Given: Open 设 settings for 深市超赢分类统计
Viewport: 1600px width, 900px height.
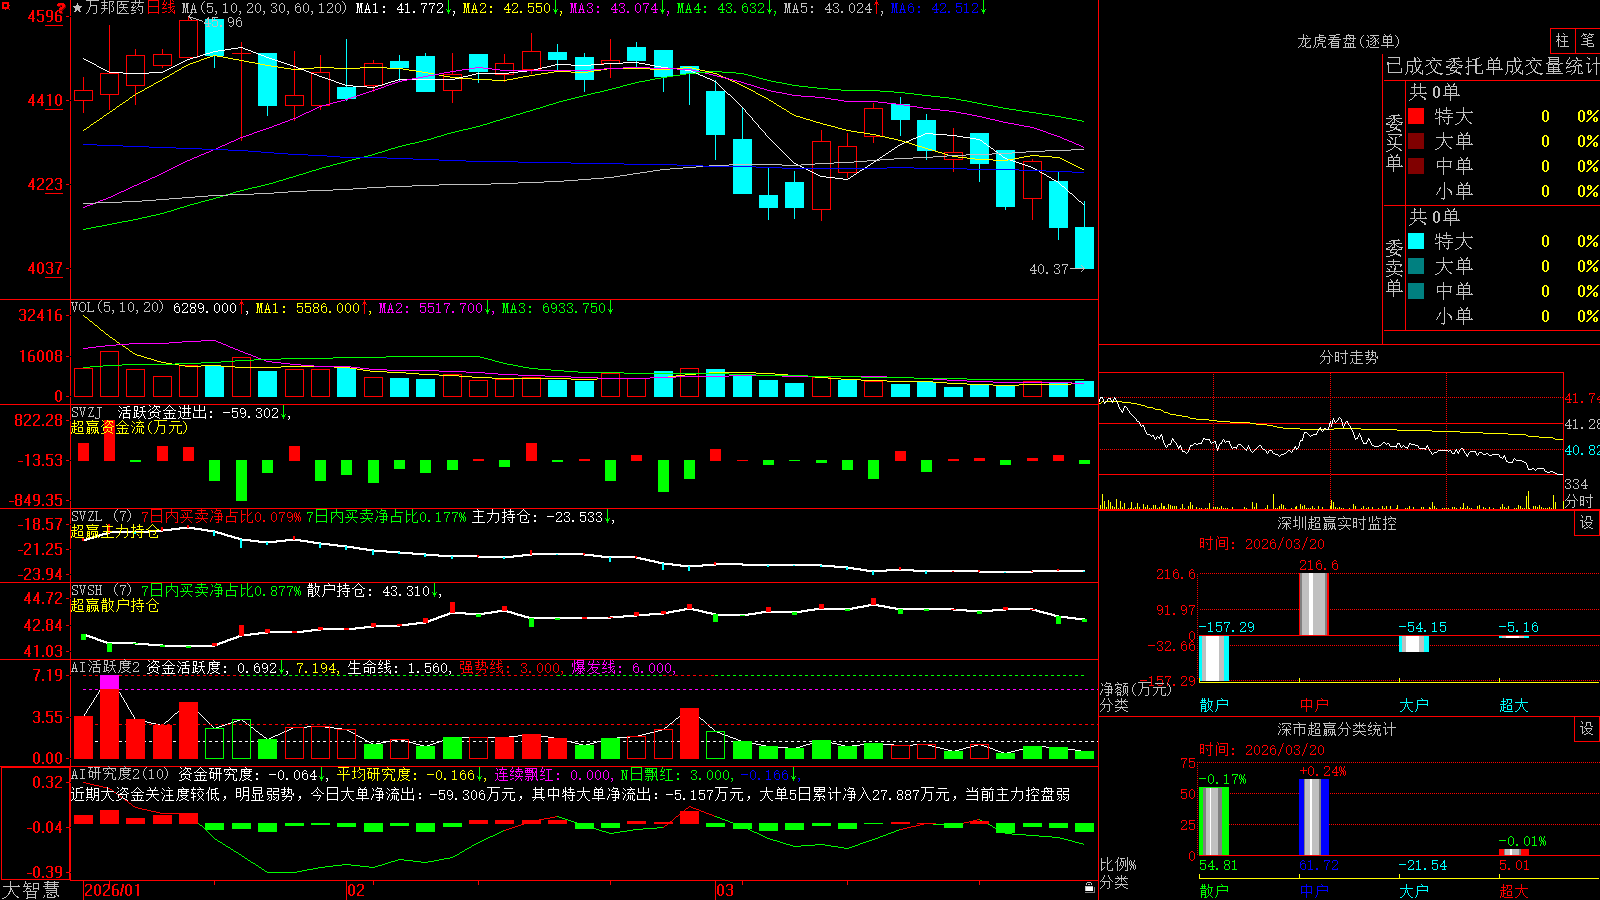Looking at the screenshot, I should [x=1587, y=729].
